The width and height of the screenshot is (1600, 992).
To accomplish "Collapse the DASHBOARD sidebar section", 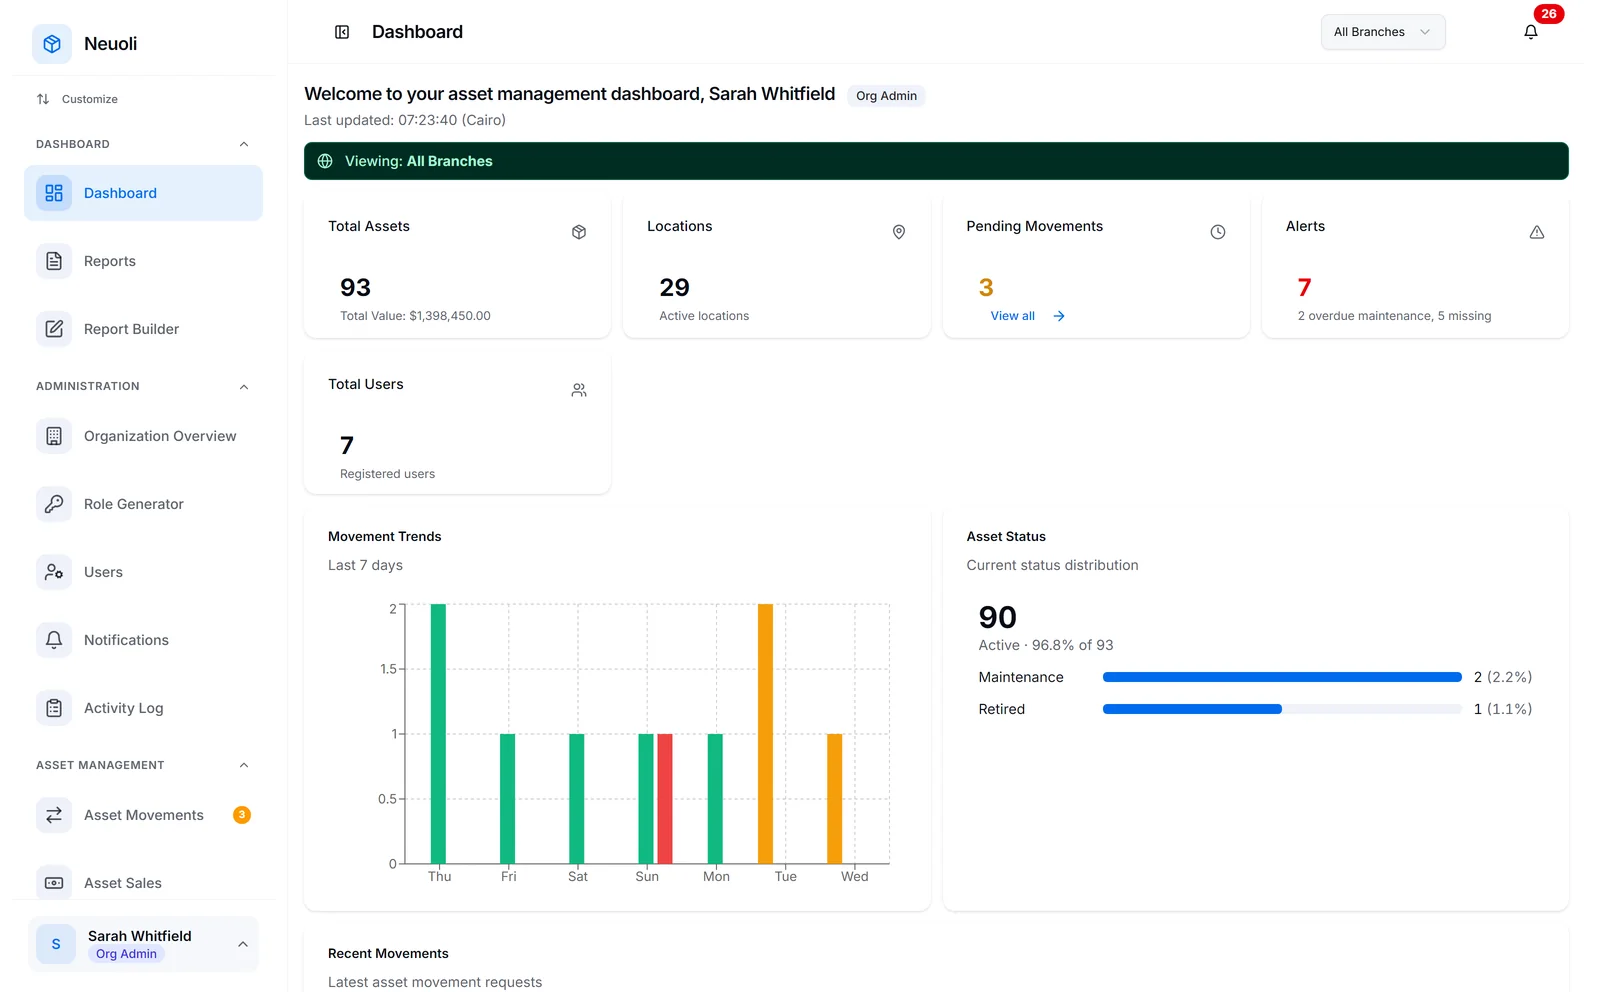I will [x=244, y=144].
